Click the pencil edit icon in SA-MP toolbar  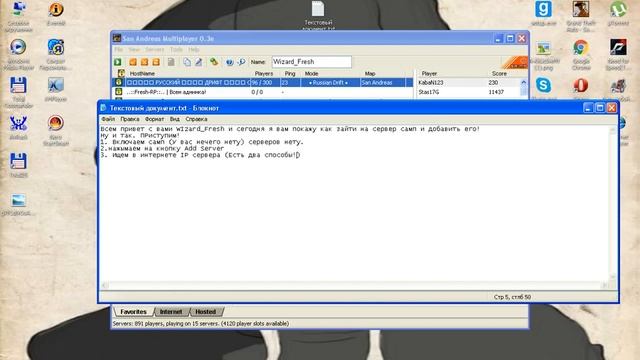(198, 62)
